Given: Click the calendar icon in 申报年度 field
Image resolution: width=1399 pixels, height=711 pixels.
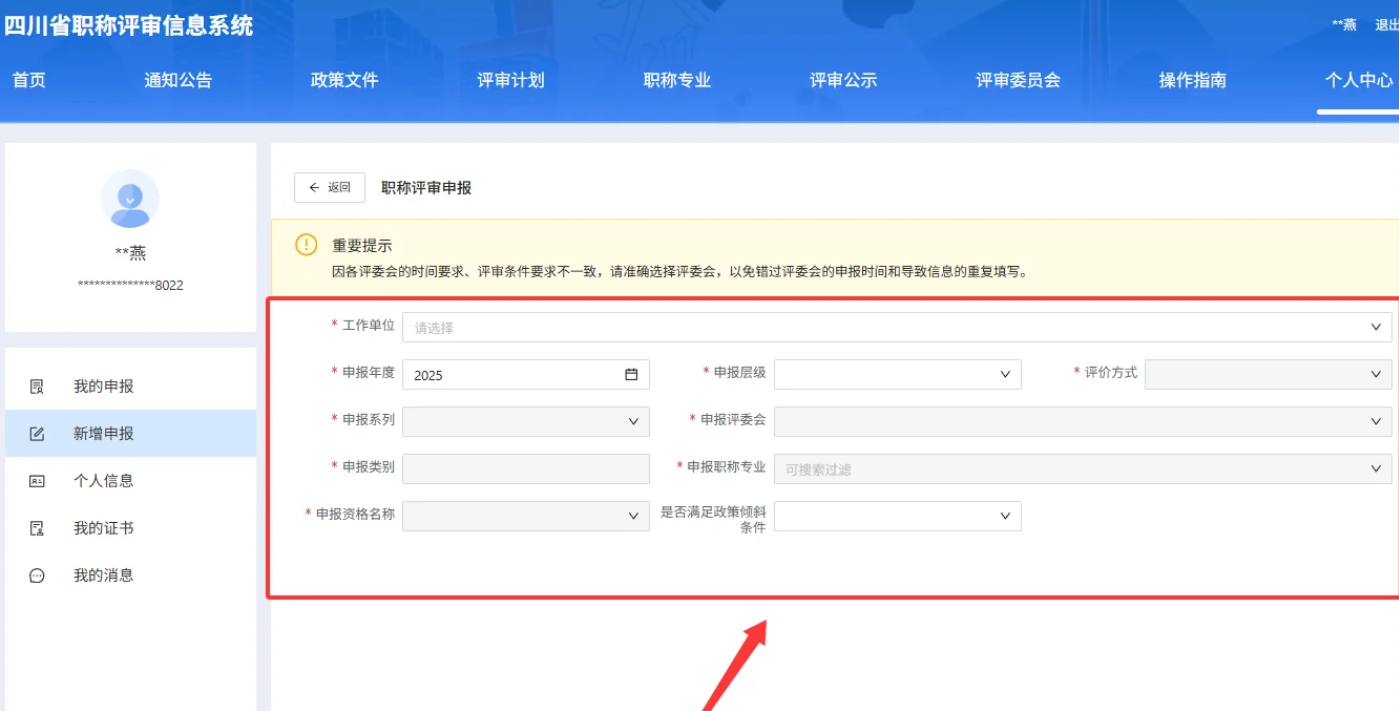Looking at the screenshot, I should (x=631, y=372).
